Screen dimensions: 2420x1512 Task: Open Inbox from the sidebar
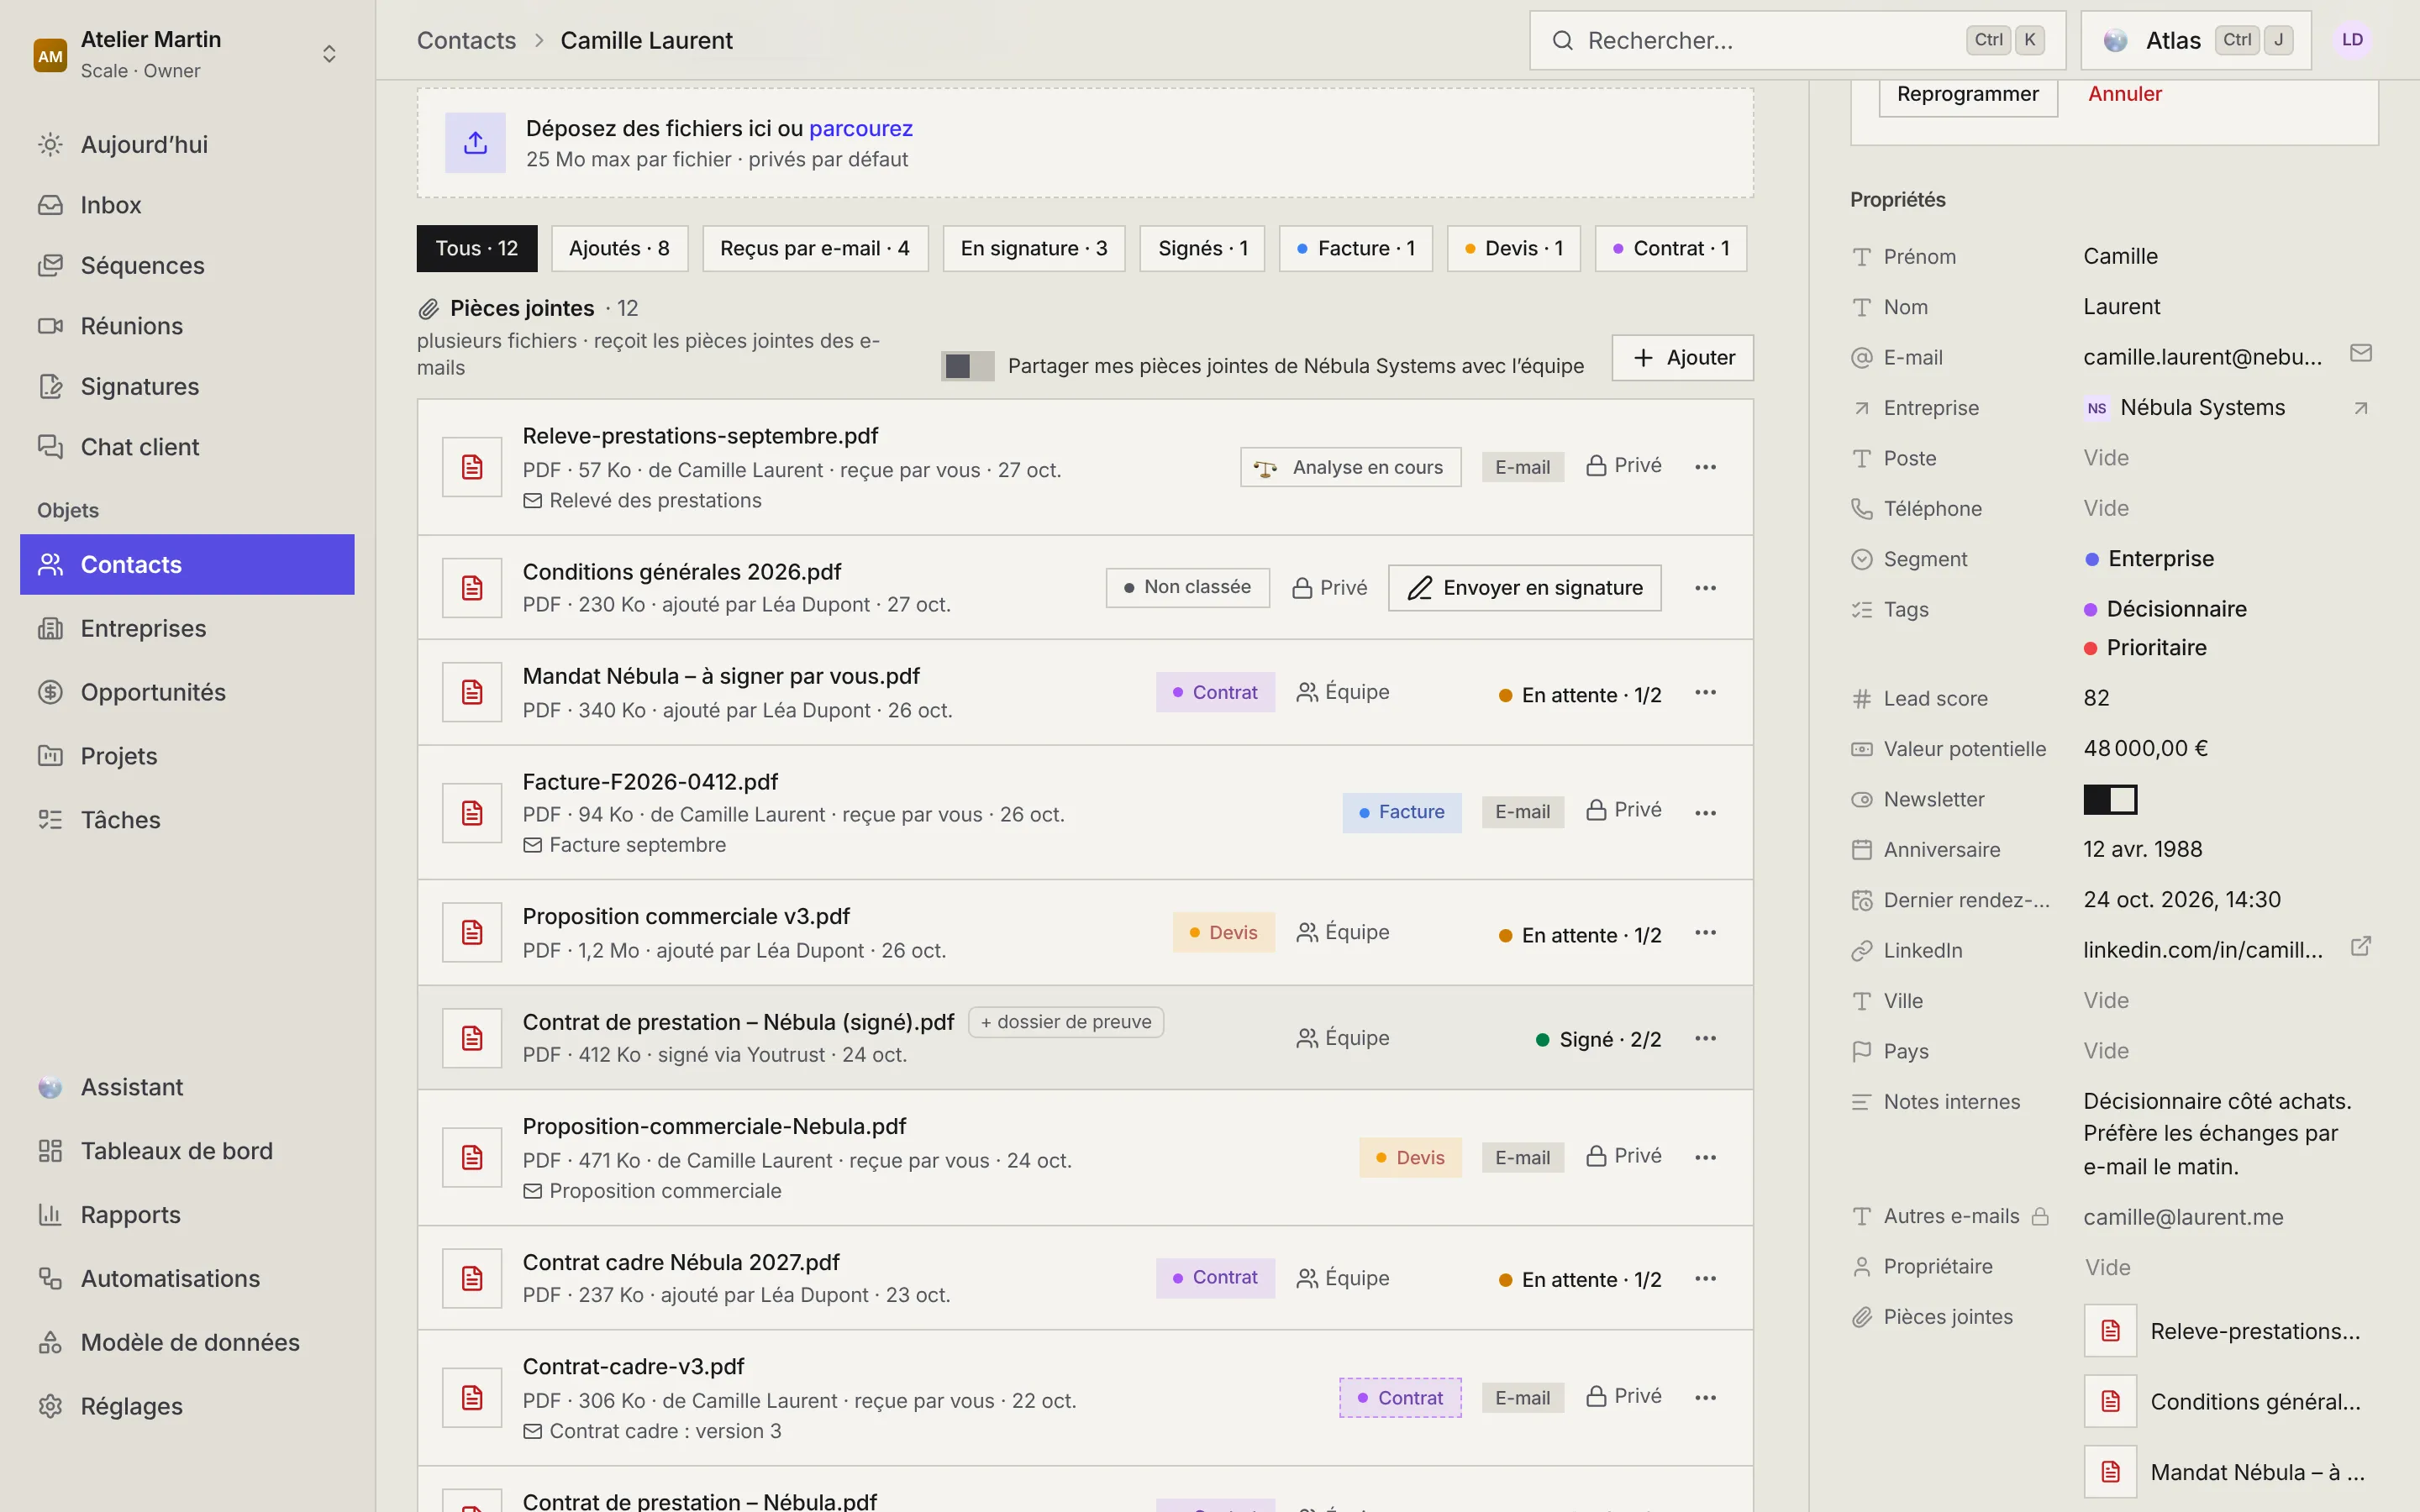click(x=187, y=205)
